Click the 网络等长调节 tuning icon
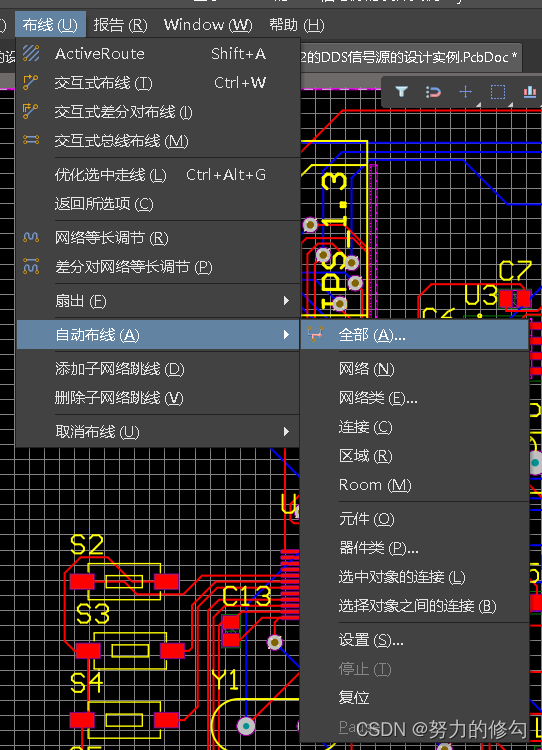Image resolution: width=542 pixels, height=750 pixels. [x=31, y=237]
